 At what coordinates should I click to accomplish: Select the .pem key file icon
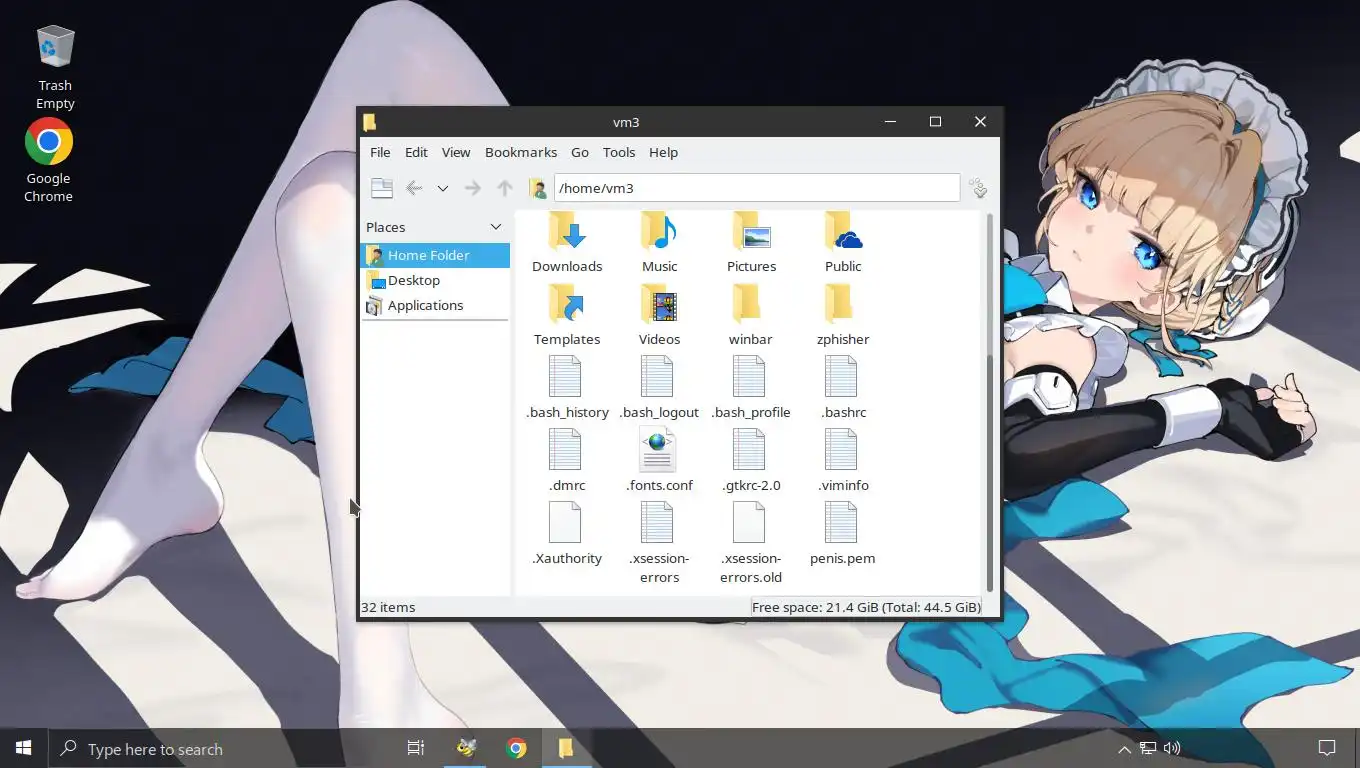[x=841, y=523]
